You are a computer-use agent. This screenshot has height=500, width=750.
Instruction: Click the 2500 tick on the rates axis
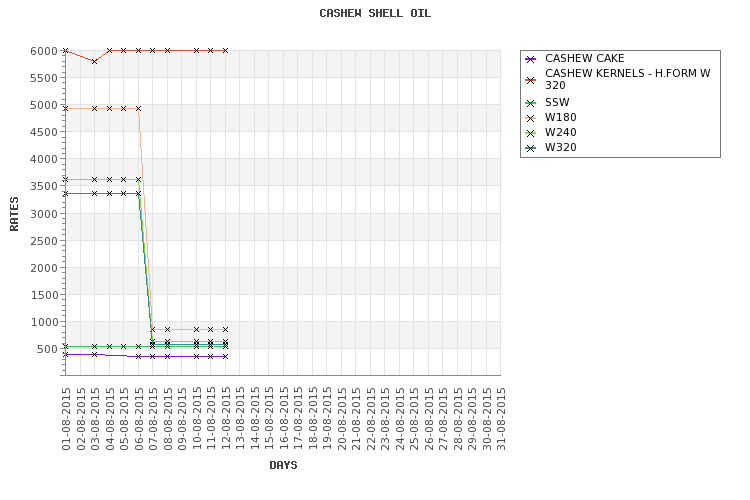pyautogui.click(x=44, y=241)
